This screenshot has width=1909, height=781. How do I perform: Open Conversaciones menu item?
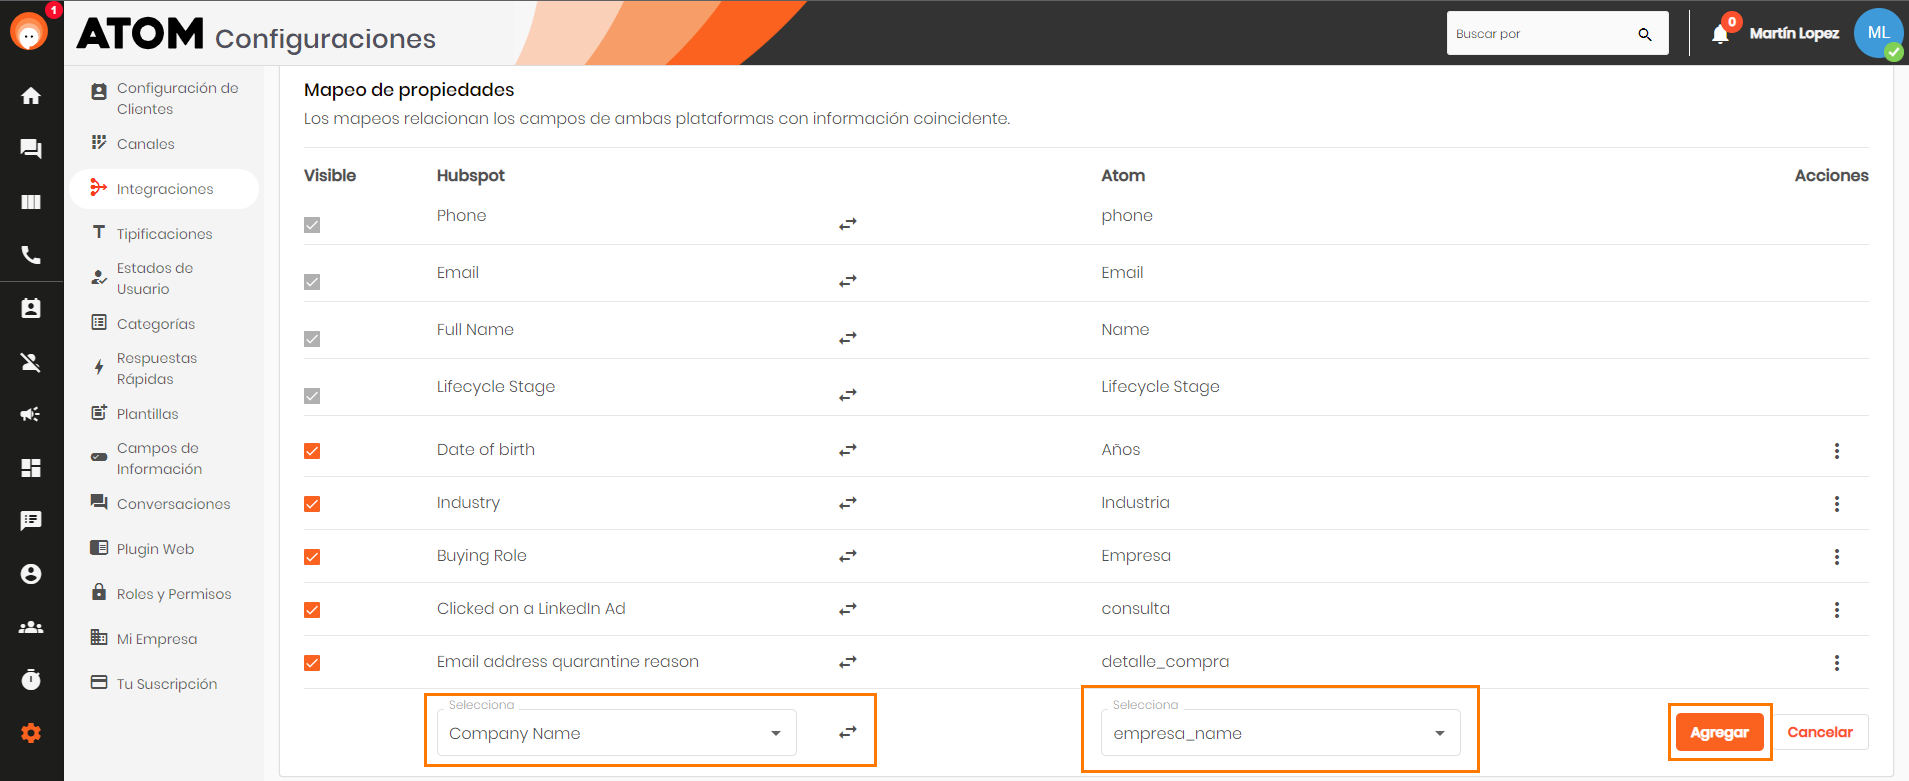[164, 504]
